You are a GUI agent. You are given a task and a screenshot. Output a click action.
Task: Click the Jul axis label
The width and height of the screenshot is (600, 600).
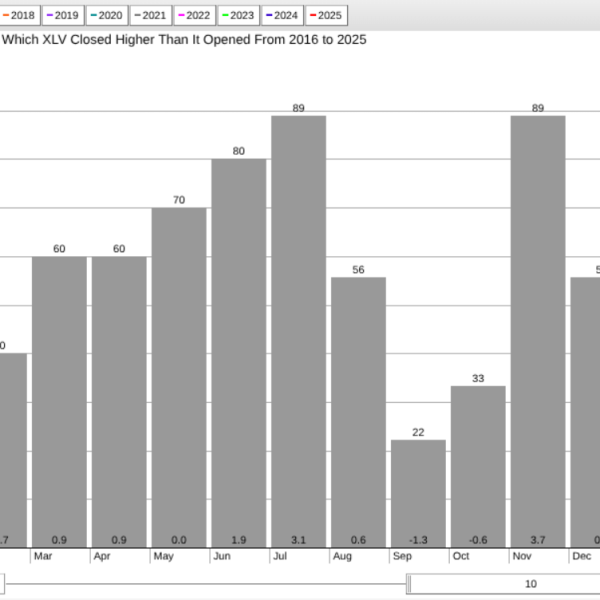(280, 556)
